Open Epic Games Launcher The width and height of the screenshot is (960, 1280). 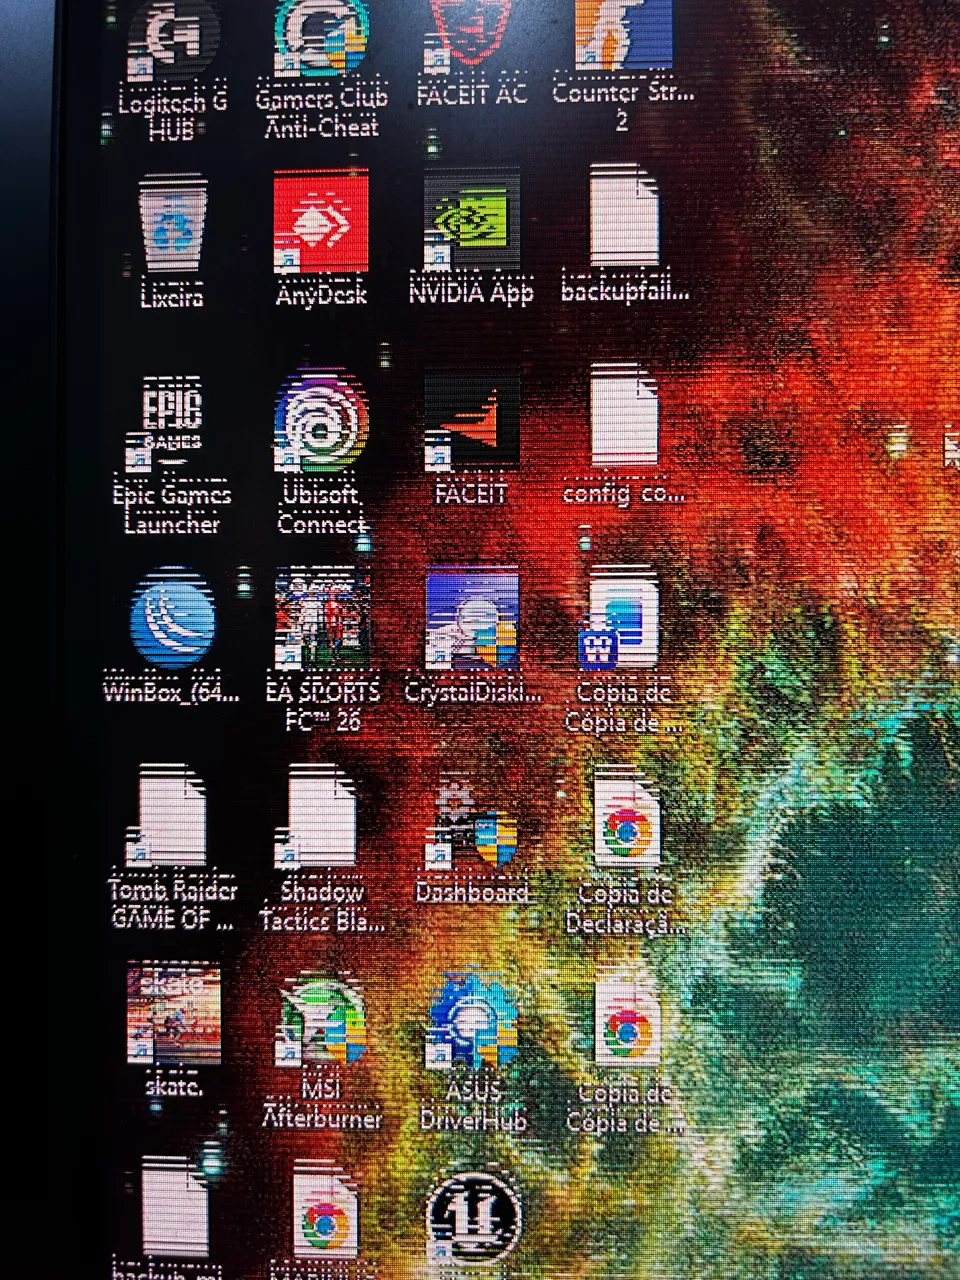(x=171, y=423)
